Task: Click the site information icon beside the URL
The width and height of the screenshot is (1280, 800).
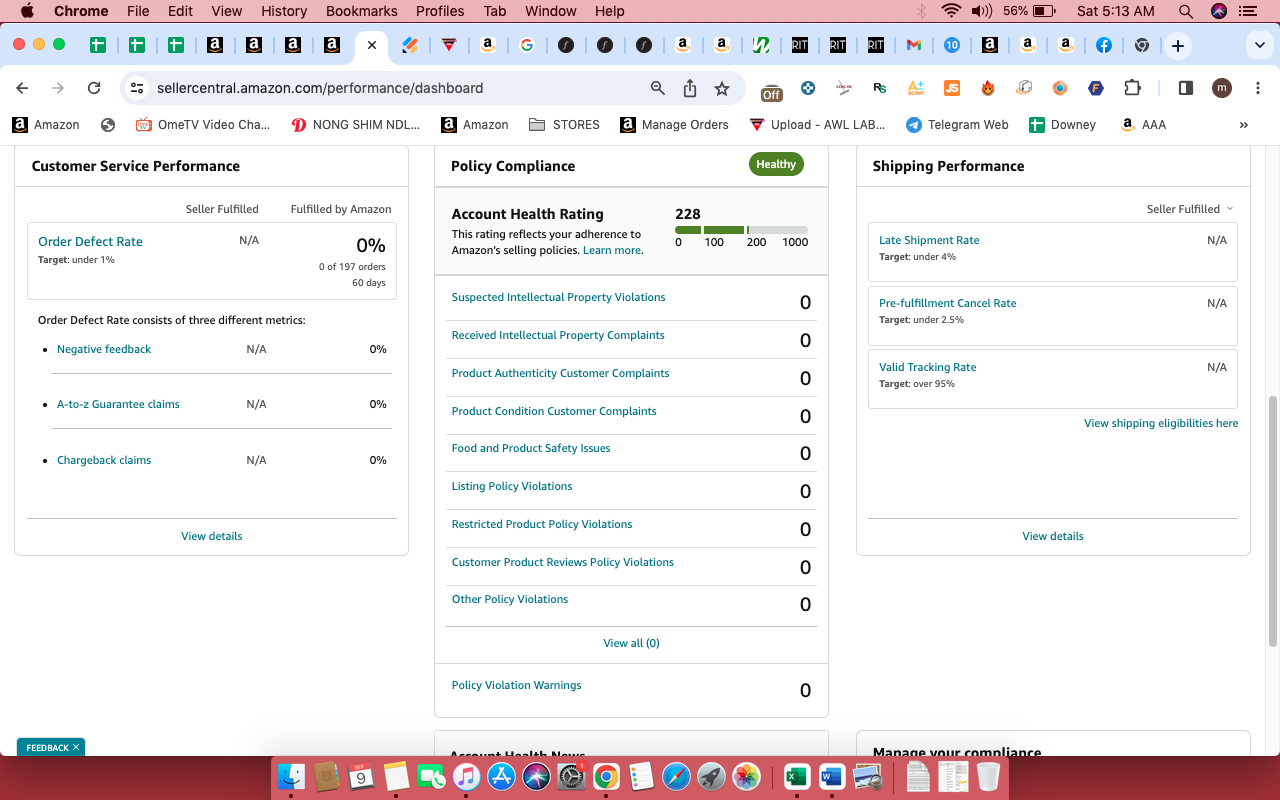Action: coord(138,88)
